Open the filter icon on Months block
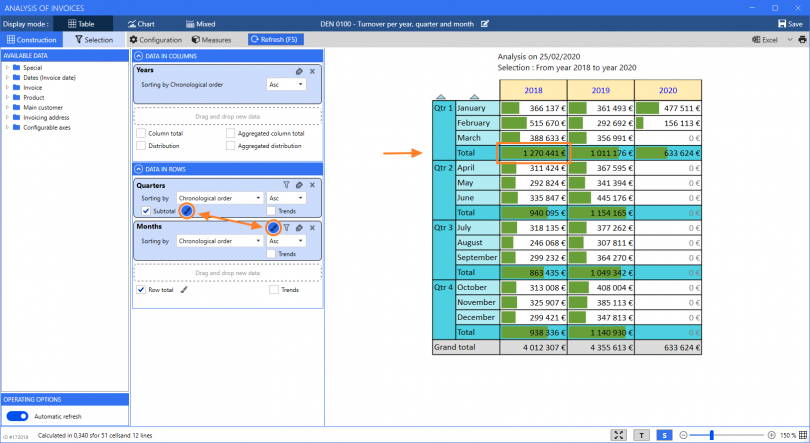The image size is (810, 443). [286, 227]
